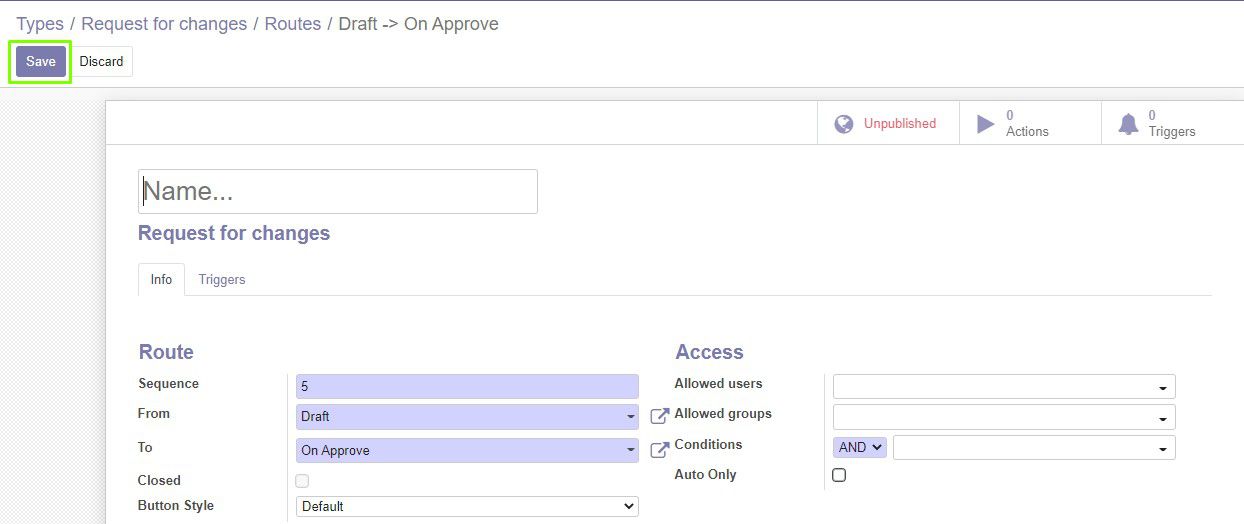Switch to the Triggers tab
This screenshot has width=1244, height=524.
222,279
